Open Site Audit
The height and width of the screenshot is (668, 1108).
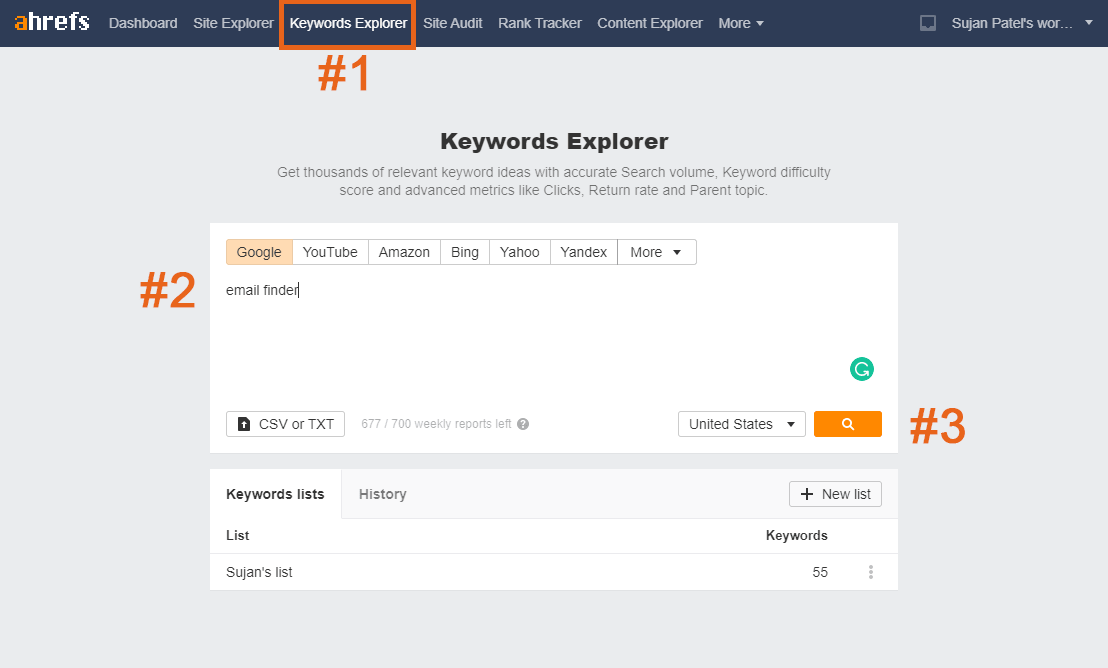[x=453, y=23]
